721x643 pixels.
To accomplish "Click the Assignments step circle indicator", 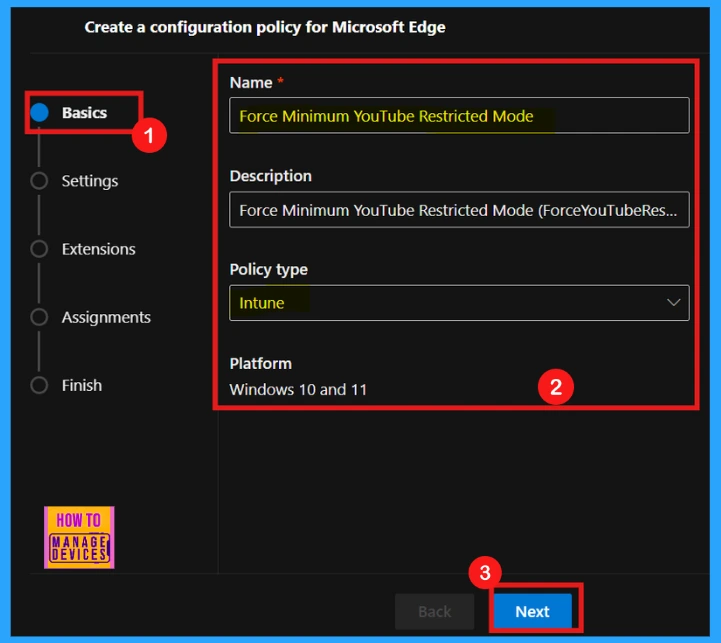I will 39,317.
